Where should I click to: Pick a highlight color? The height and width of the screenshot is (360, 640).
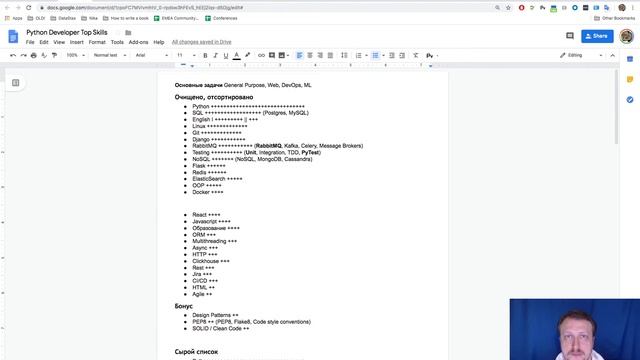click(x=247, y=55)
